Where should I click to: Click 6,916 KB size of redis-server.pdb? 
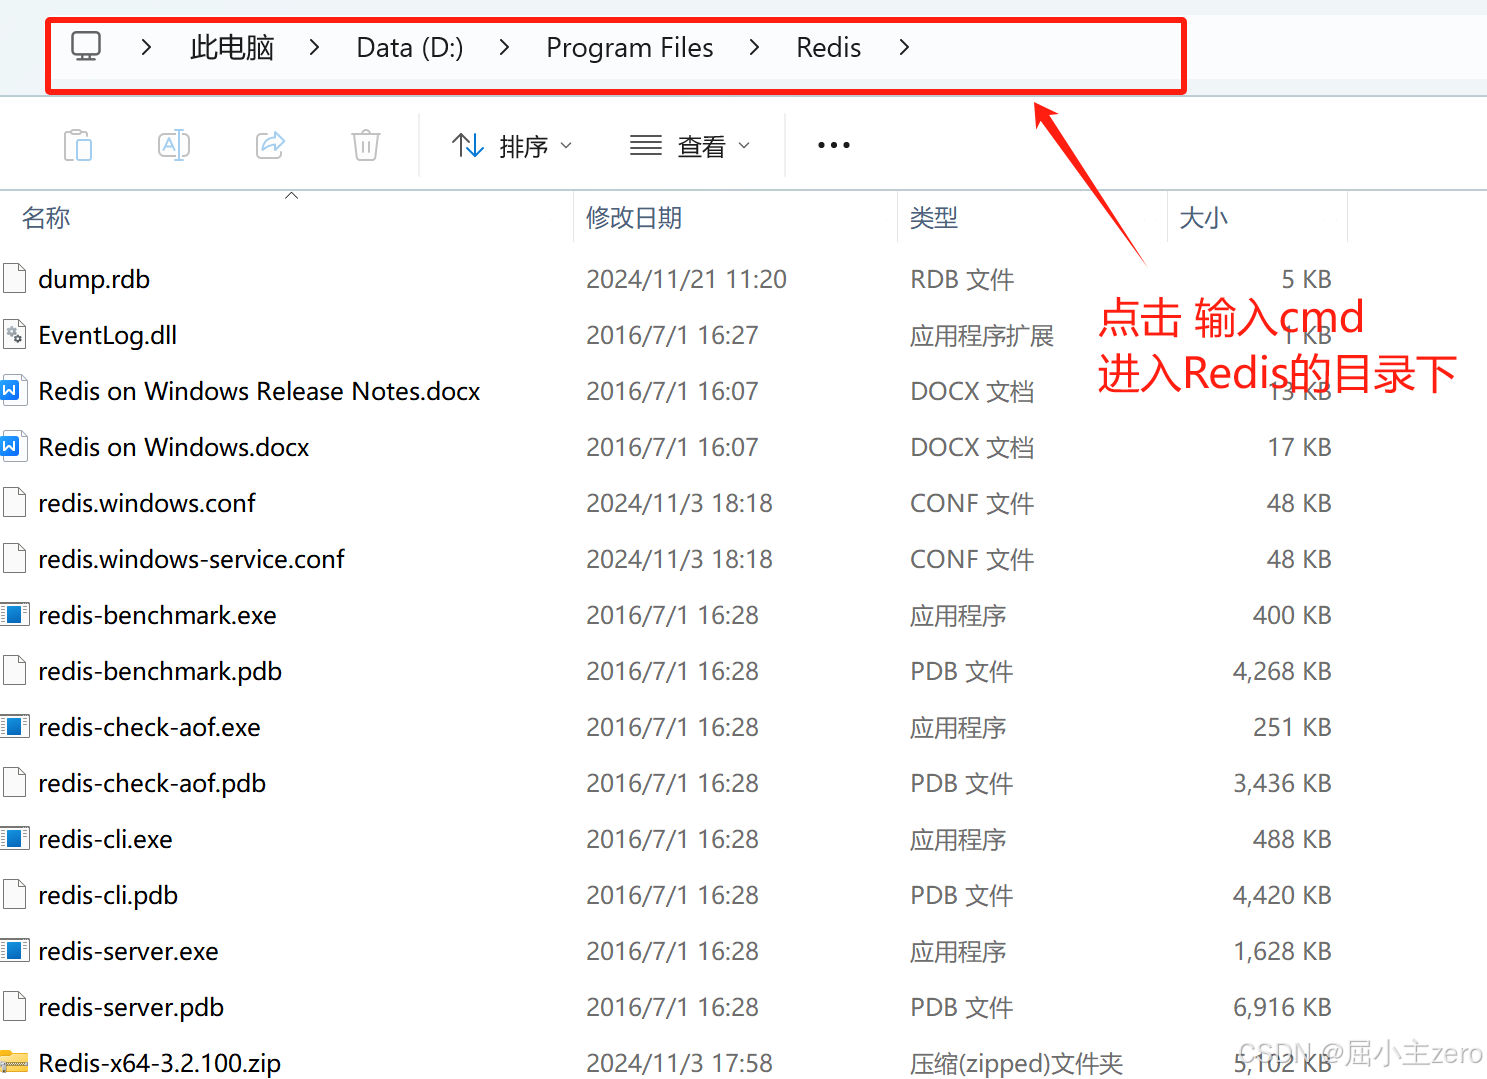pos(1282,1007)
